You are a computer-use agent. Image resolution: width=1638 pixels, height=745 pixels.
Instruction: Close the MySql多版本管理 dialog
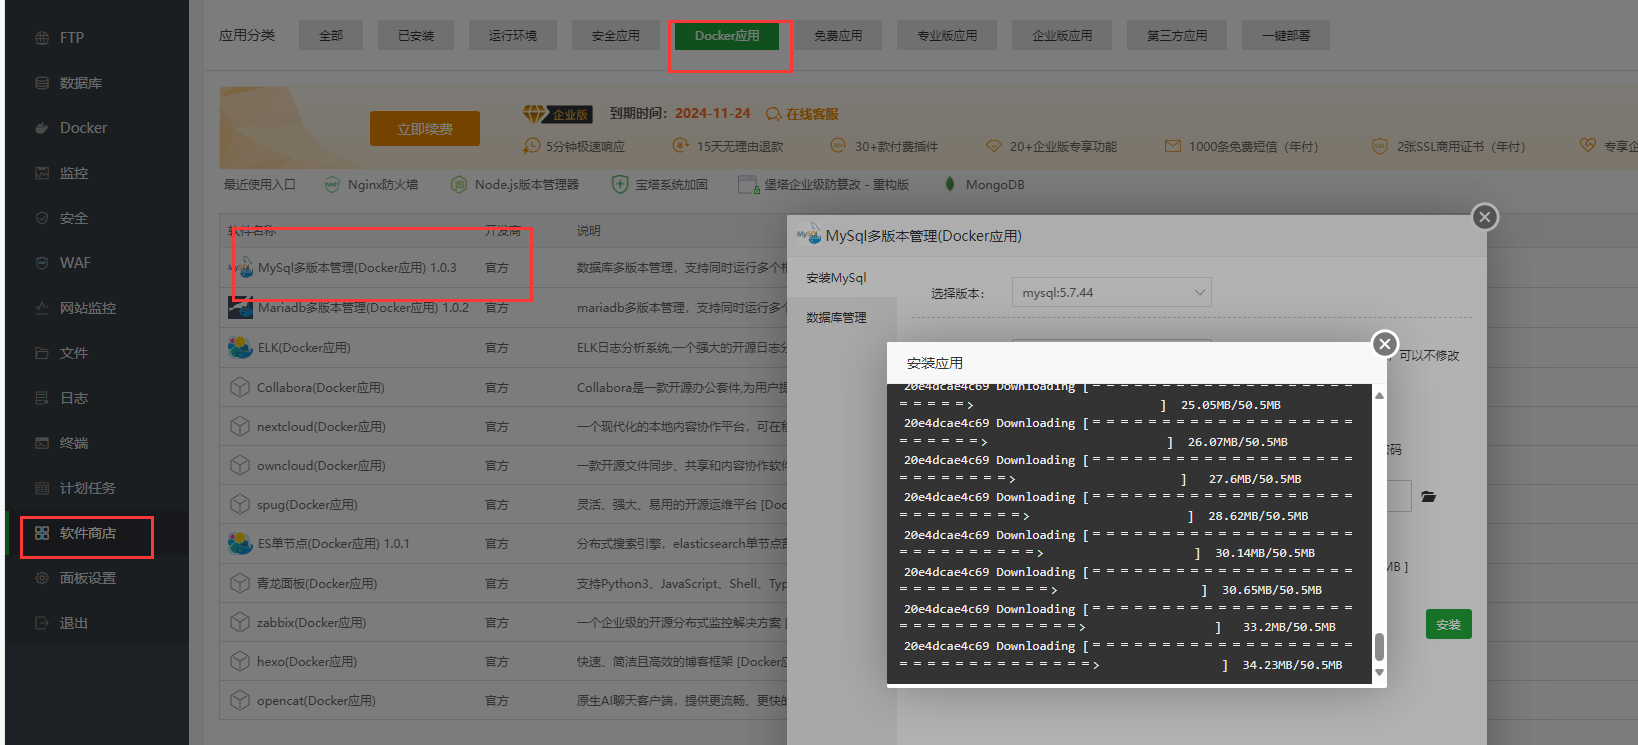pos(1485,216)
